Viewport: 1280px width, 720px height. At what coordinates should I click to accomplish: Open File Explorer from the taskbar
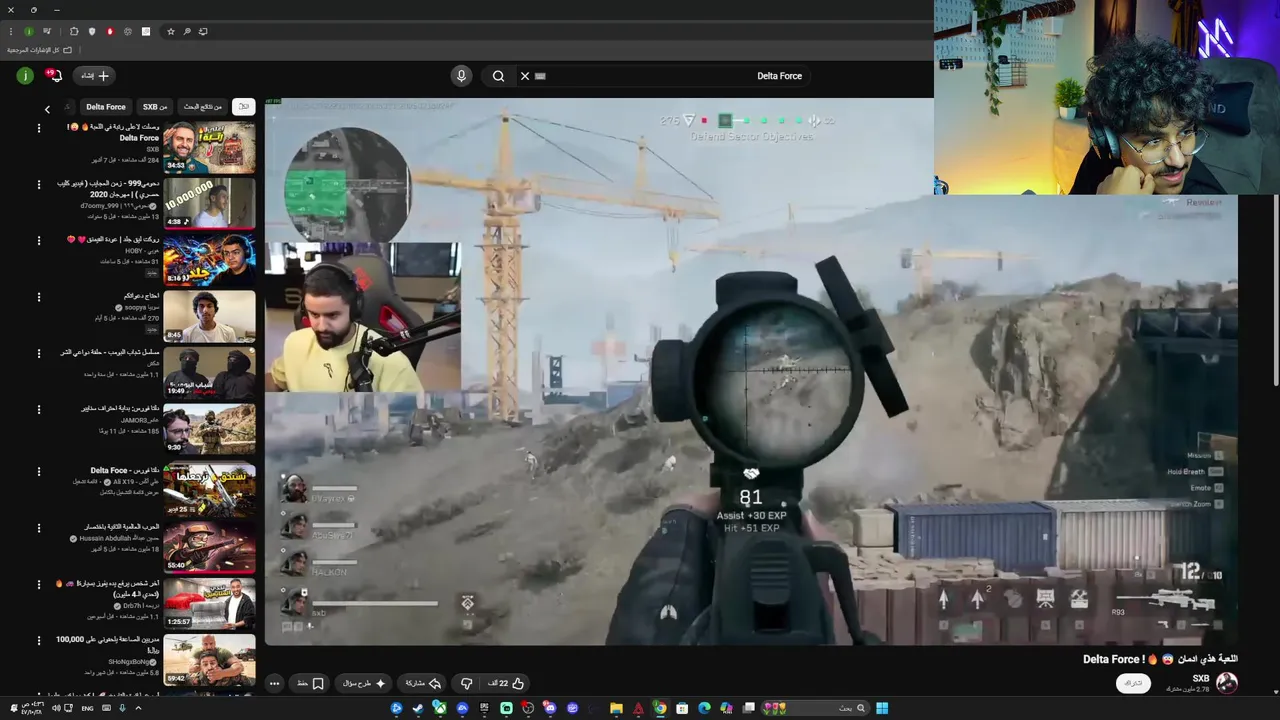616,708
